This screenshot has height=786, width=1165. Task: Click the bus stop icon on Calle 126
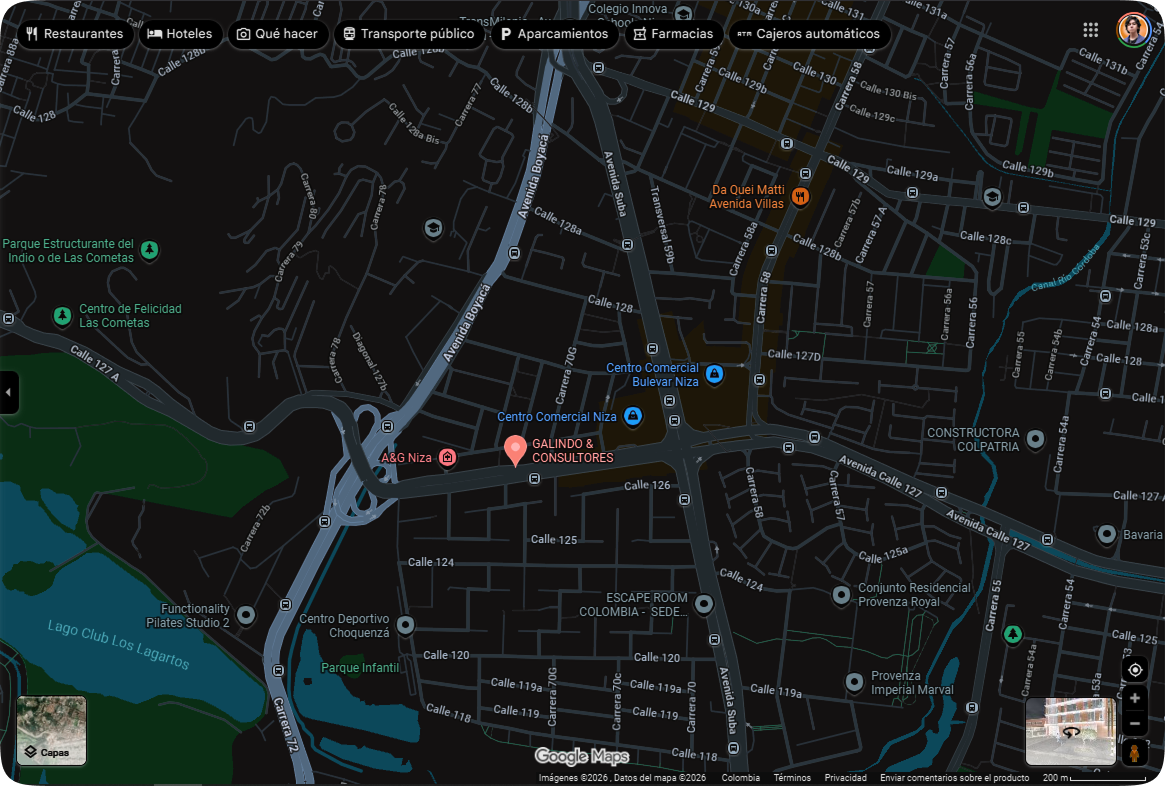click(x=534, y=479)
